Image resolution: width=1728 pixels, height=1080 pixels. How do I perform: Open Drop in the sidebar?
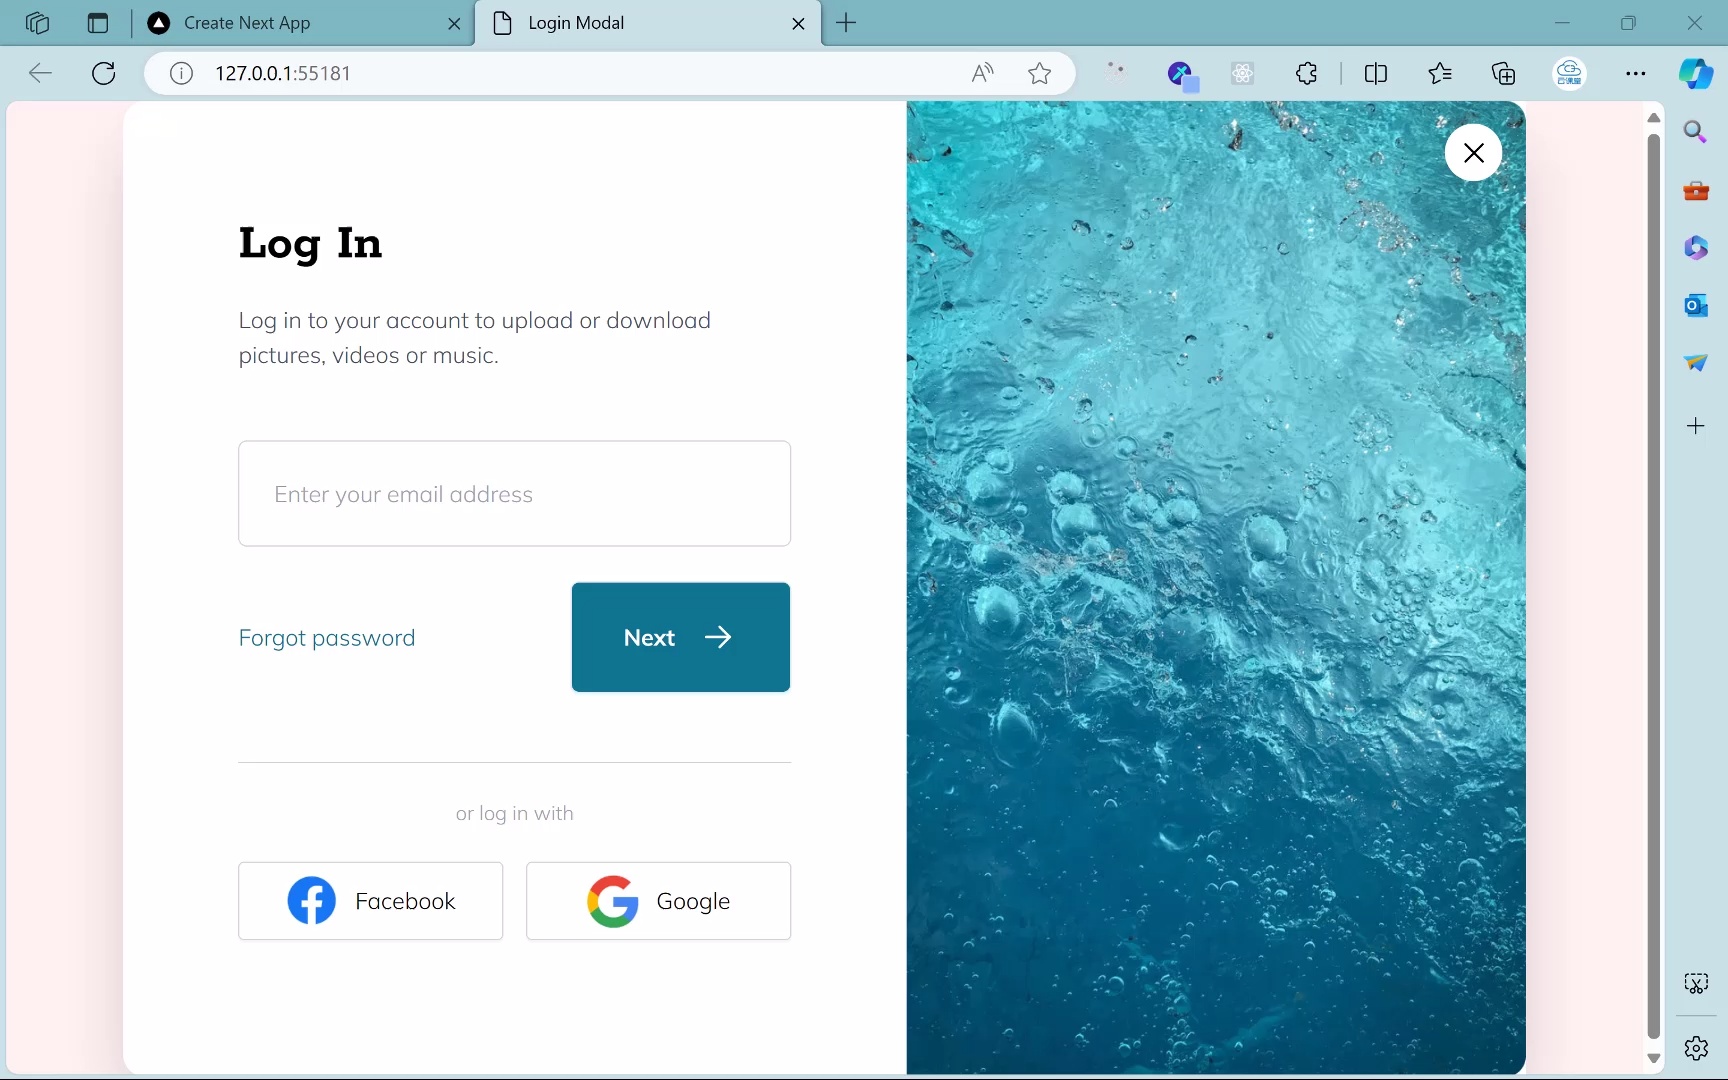(x=1697, y=362)
